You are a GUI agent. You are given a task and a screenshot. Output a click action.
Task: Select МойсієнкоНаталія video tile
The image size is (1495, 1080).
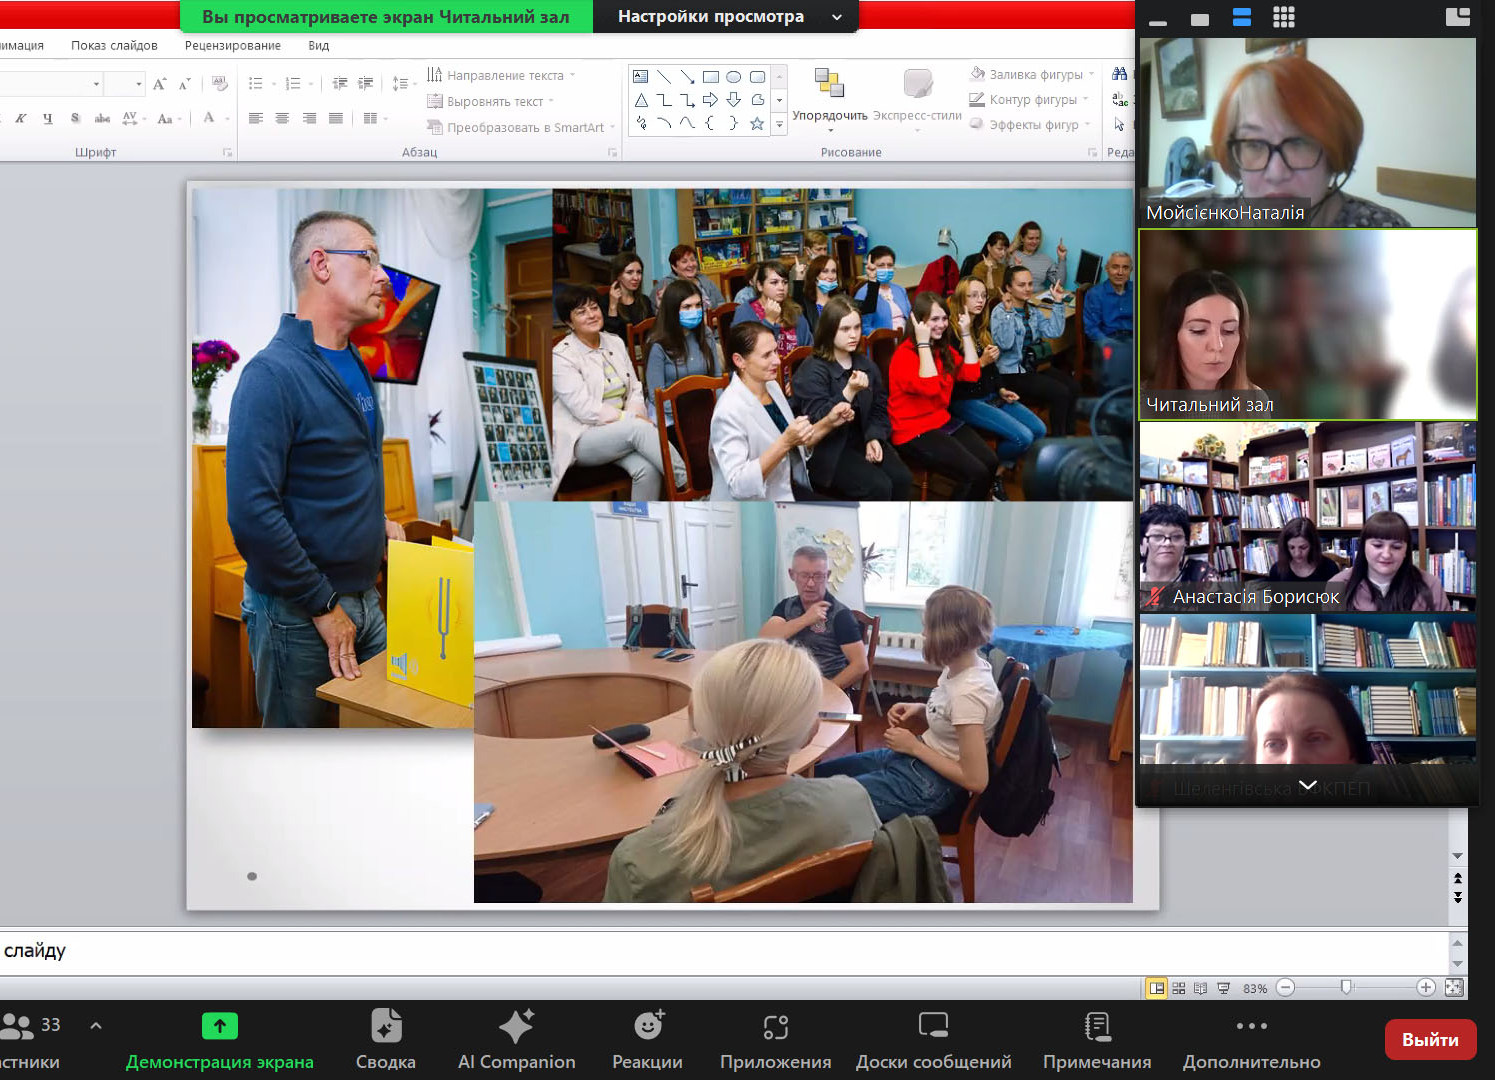pyautogui.click(x=1308, y=132)
